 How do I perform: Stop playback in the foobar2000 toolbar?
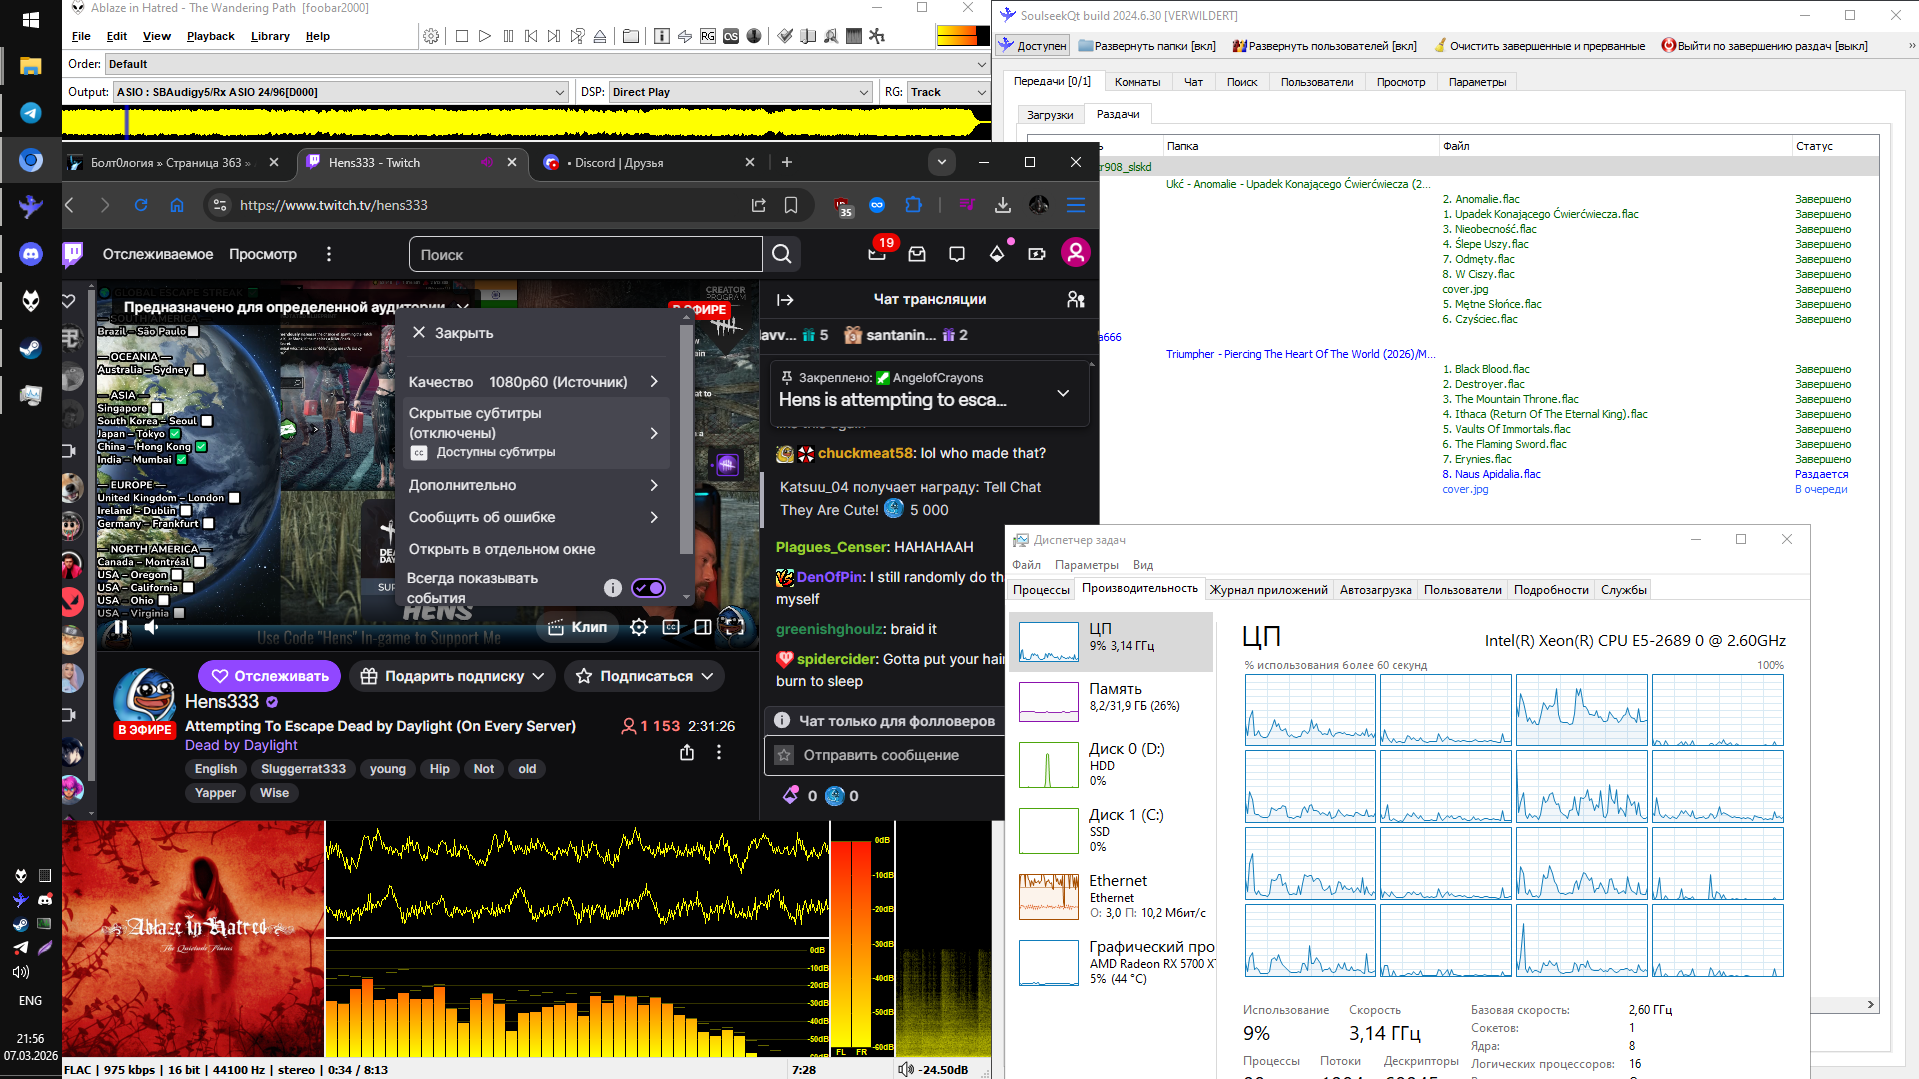point(461,36)
